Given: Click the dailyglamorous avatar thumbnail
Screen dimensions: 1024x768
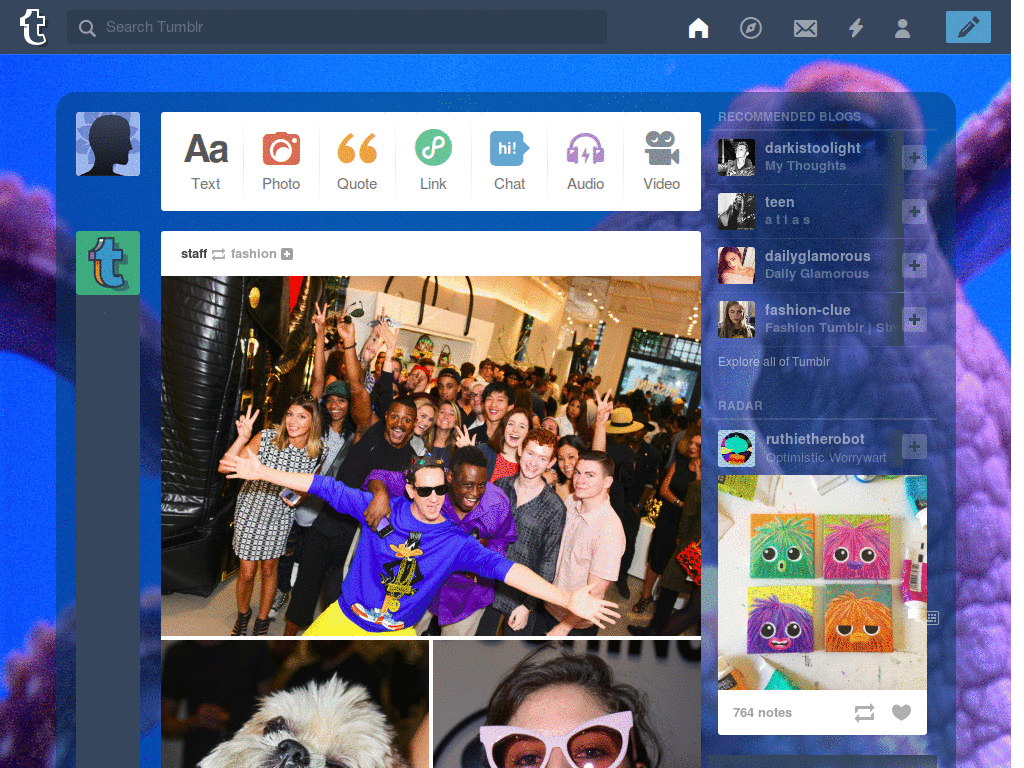Looking at the screenshot, I should pyautogui.click(x=737, y=265).
